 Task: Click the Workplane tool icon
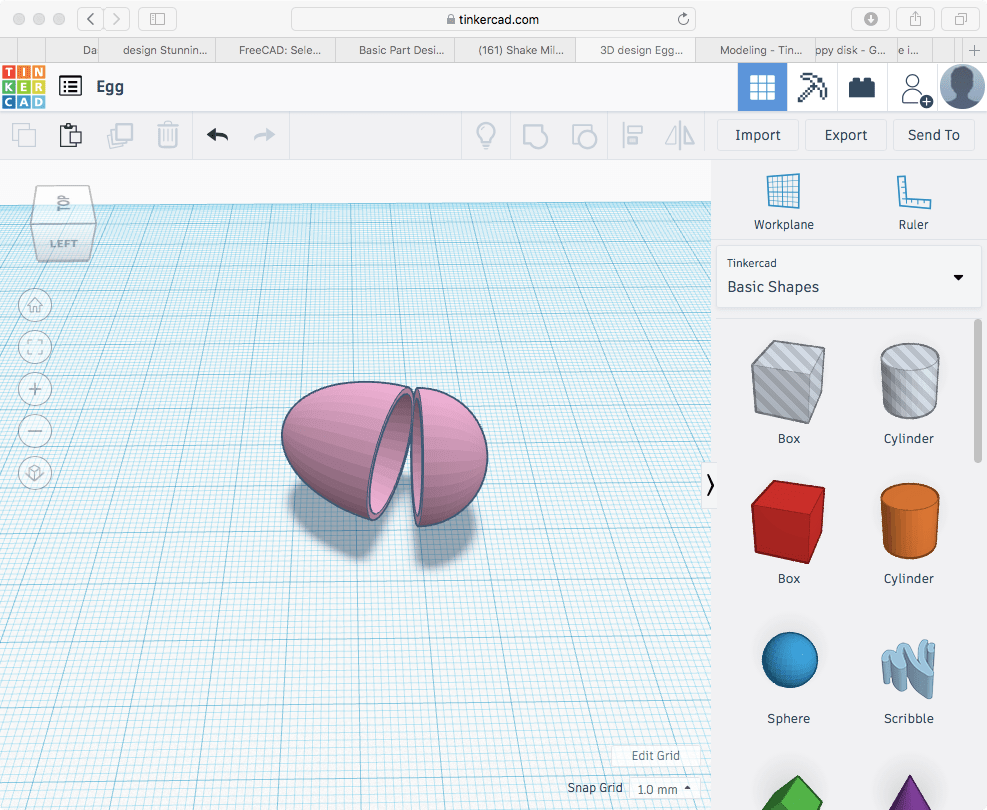coord(783,193)
